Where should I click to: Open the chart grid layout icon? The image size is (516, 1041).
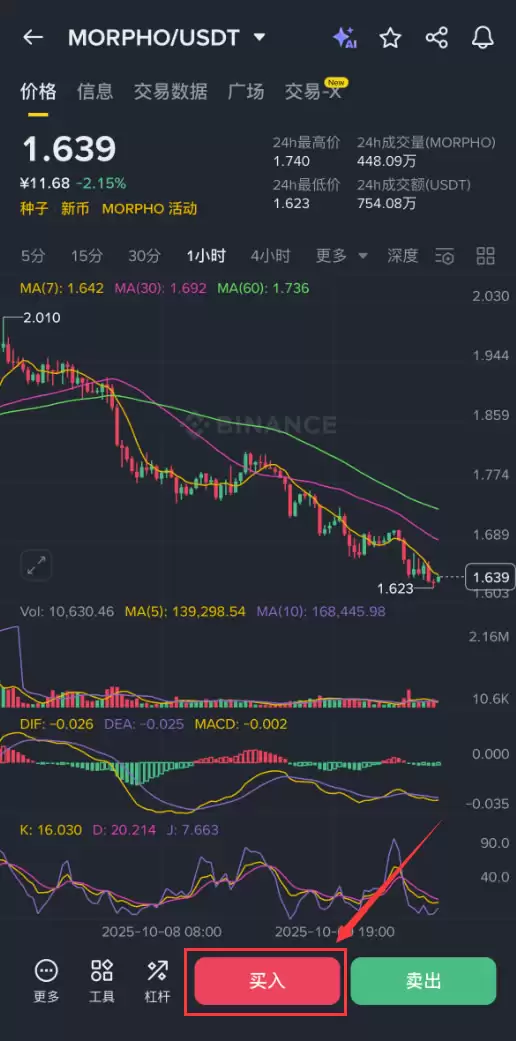486,256
